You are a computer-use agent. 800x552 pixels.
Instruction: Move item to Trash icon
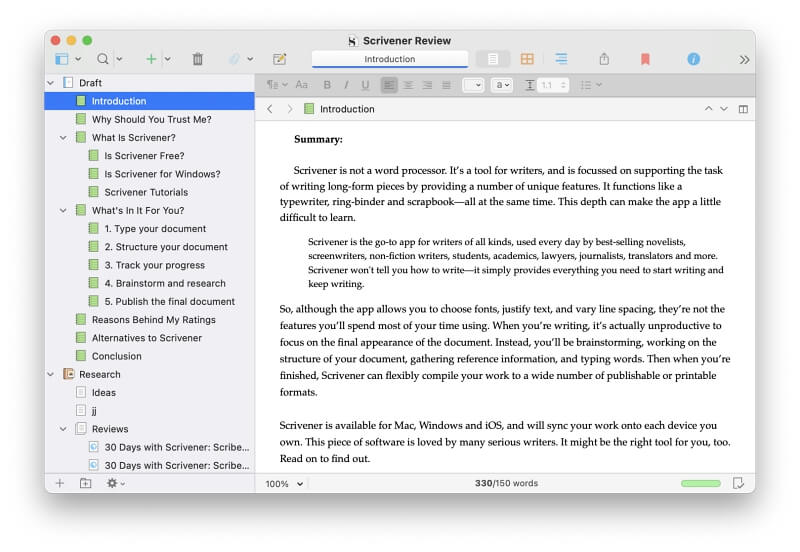(x=197, y=59)
